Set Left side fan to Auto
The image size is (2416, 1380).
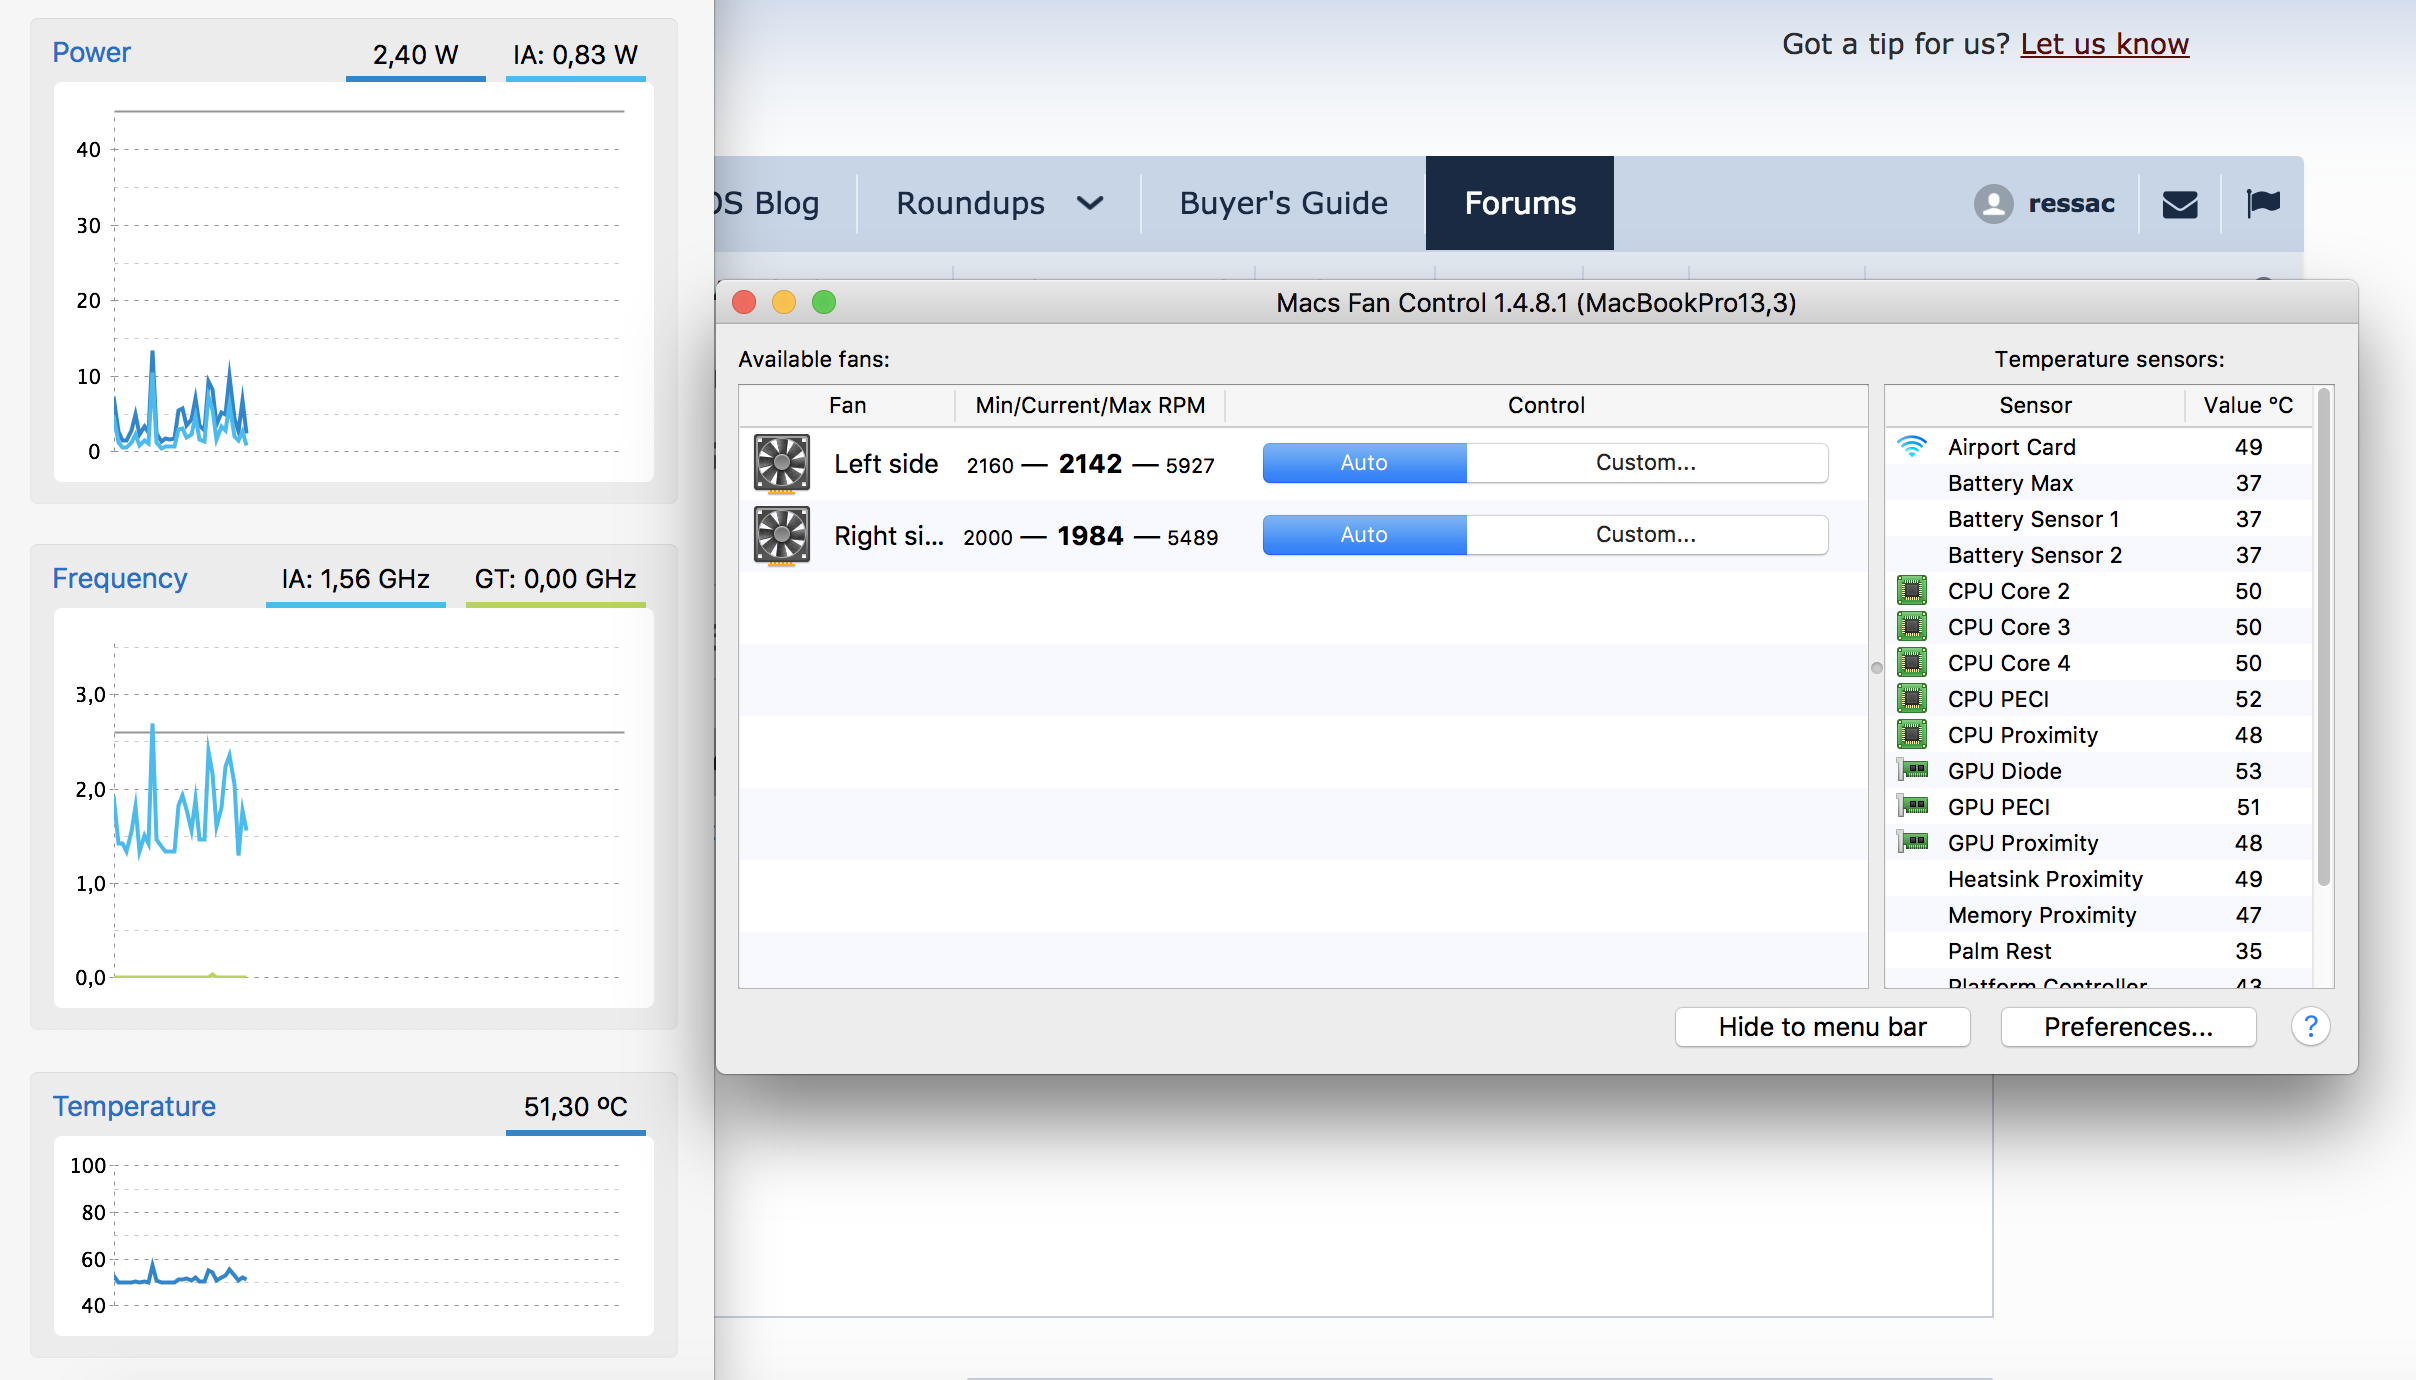[1364, 463]
